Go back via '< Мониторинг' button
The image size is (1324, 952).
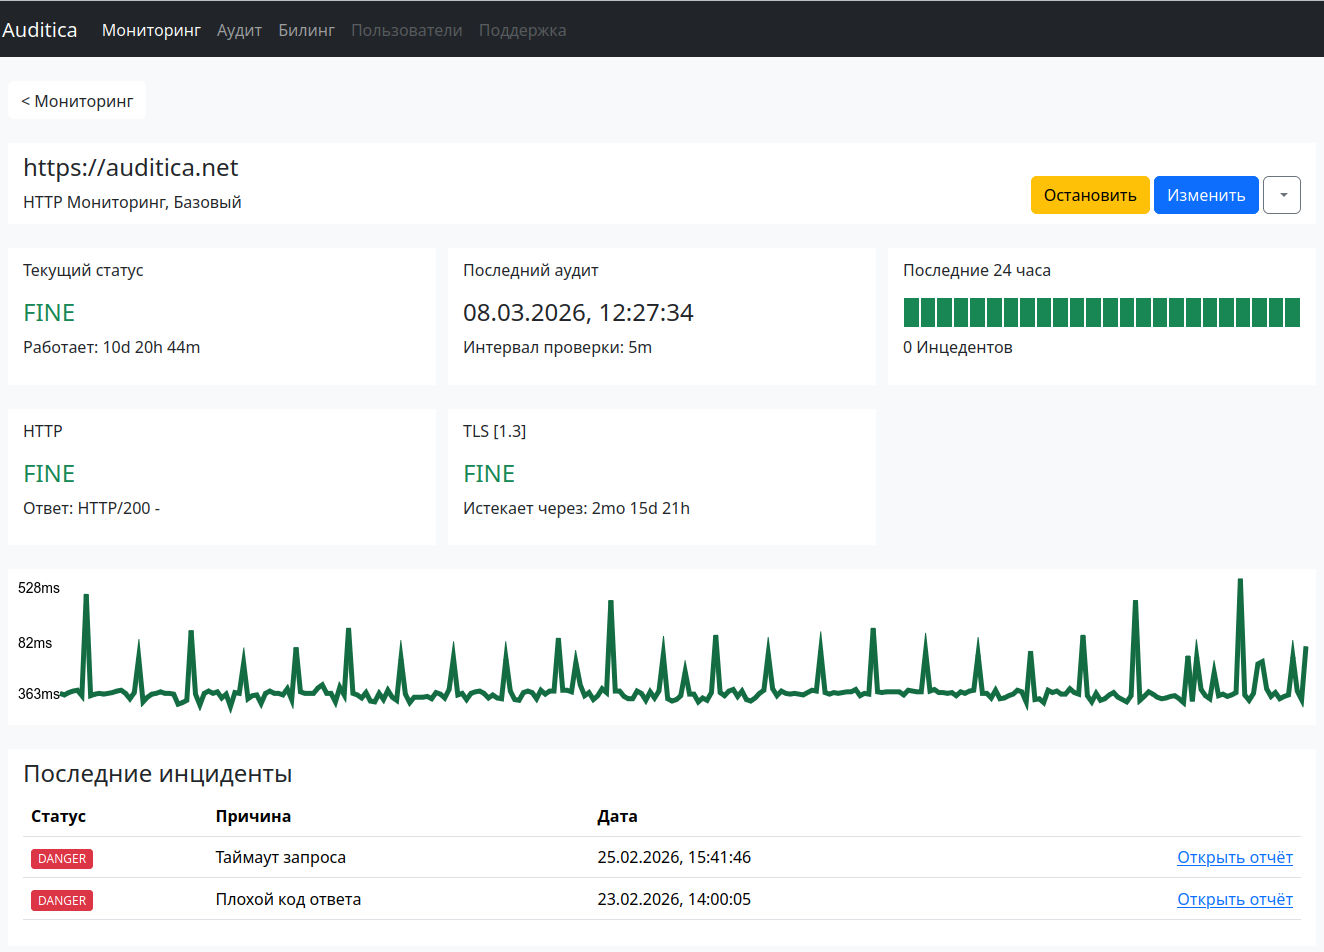77,101
